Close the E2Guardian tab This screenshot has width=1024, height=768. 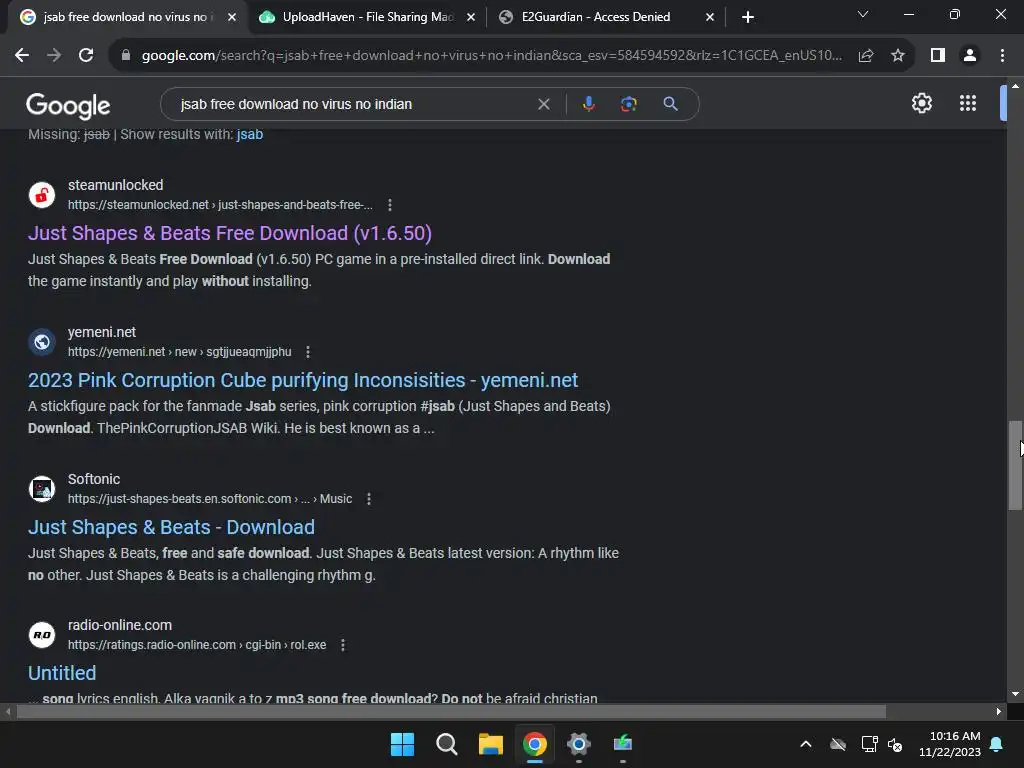coord(710,17)
